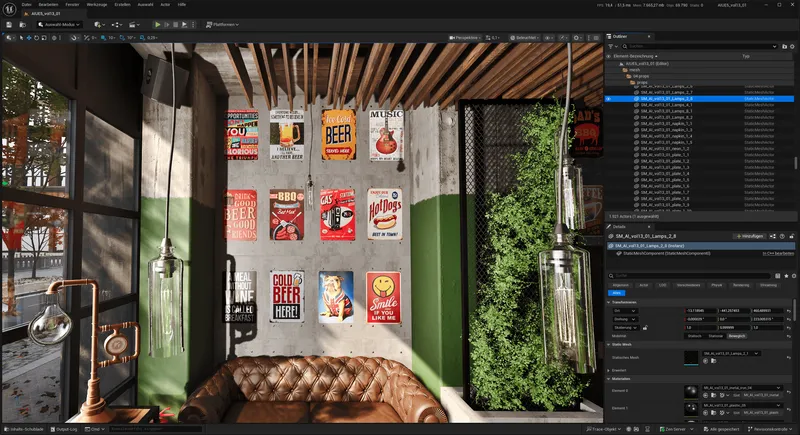This screenshot has width=800, height=435.
Task: Choose the select cursor tool in viewport
Action: tap(21, 38)
